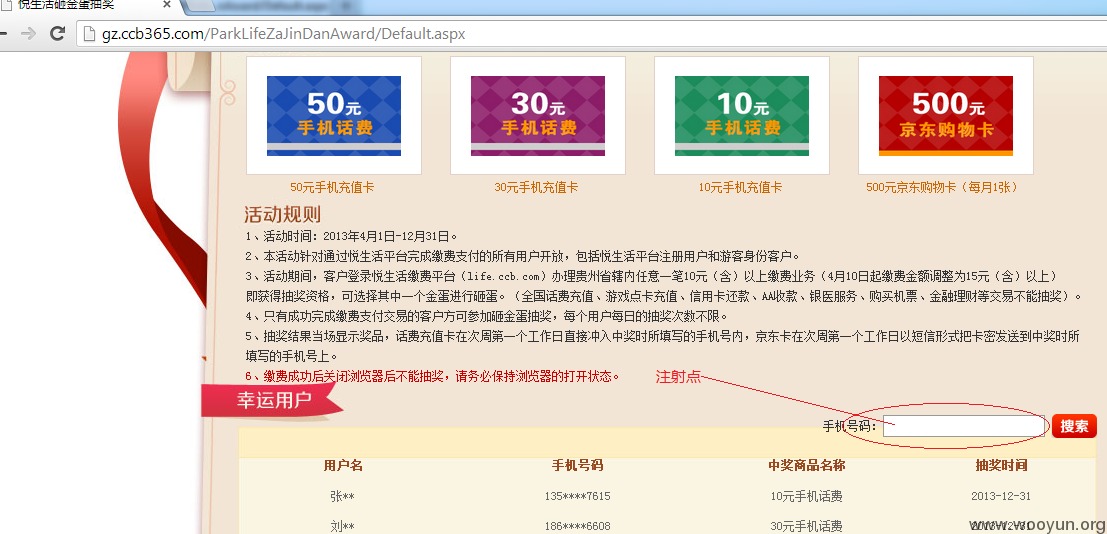Click the 抽奖时间 column header
Image resolution: width=1107 pixels, height=534 pixels.
point(1001,465)
